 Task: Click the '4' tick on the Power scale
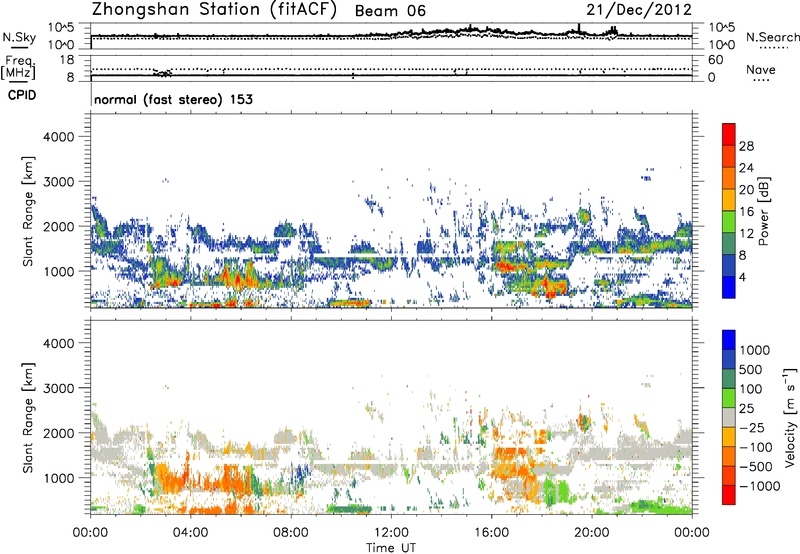tap(743, 277)
